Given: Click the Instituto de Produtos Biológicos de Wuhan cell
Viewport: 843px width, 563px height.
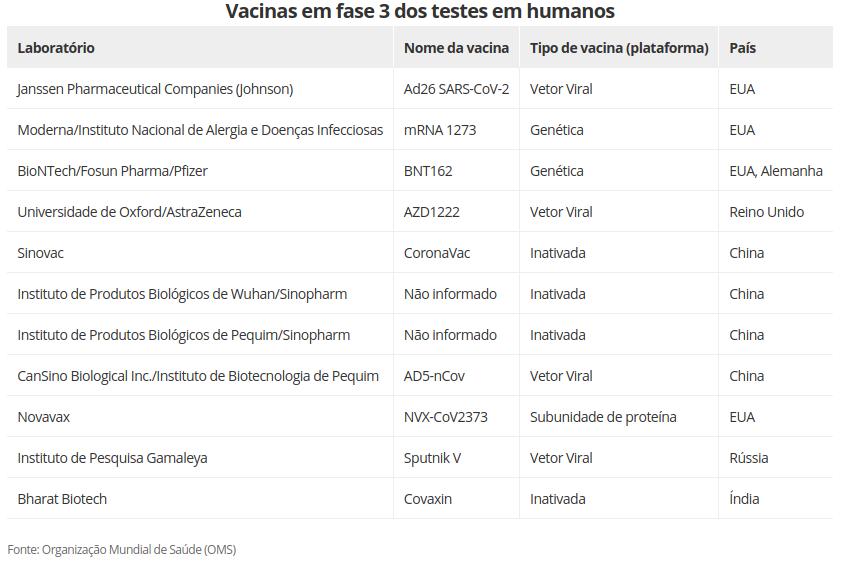Looking at the screenshot, I should coord(182,294).
